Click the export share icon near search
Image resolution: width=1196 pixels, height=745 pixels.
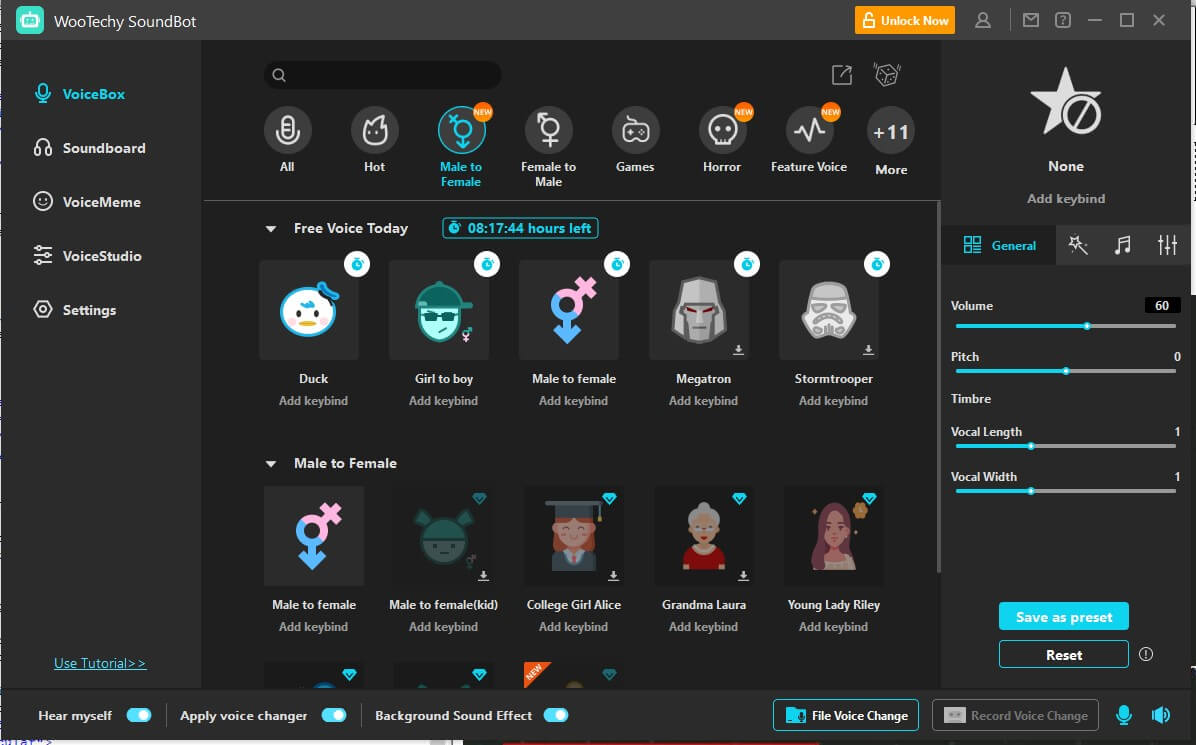[x=842, y=75]
